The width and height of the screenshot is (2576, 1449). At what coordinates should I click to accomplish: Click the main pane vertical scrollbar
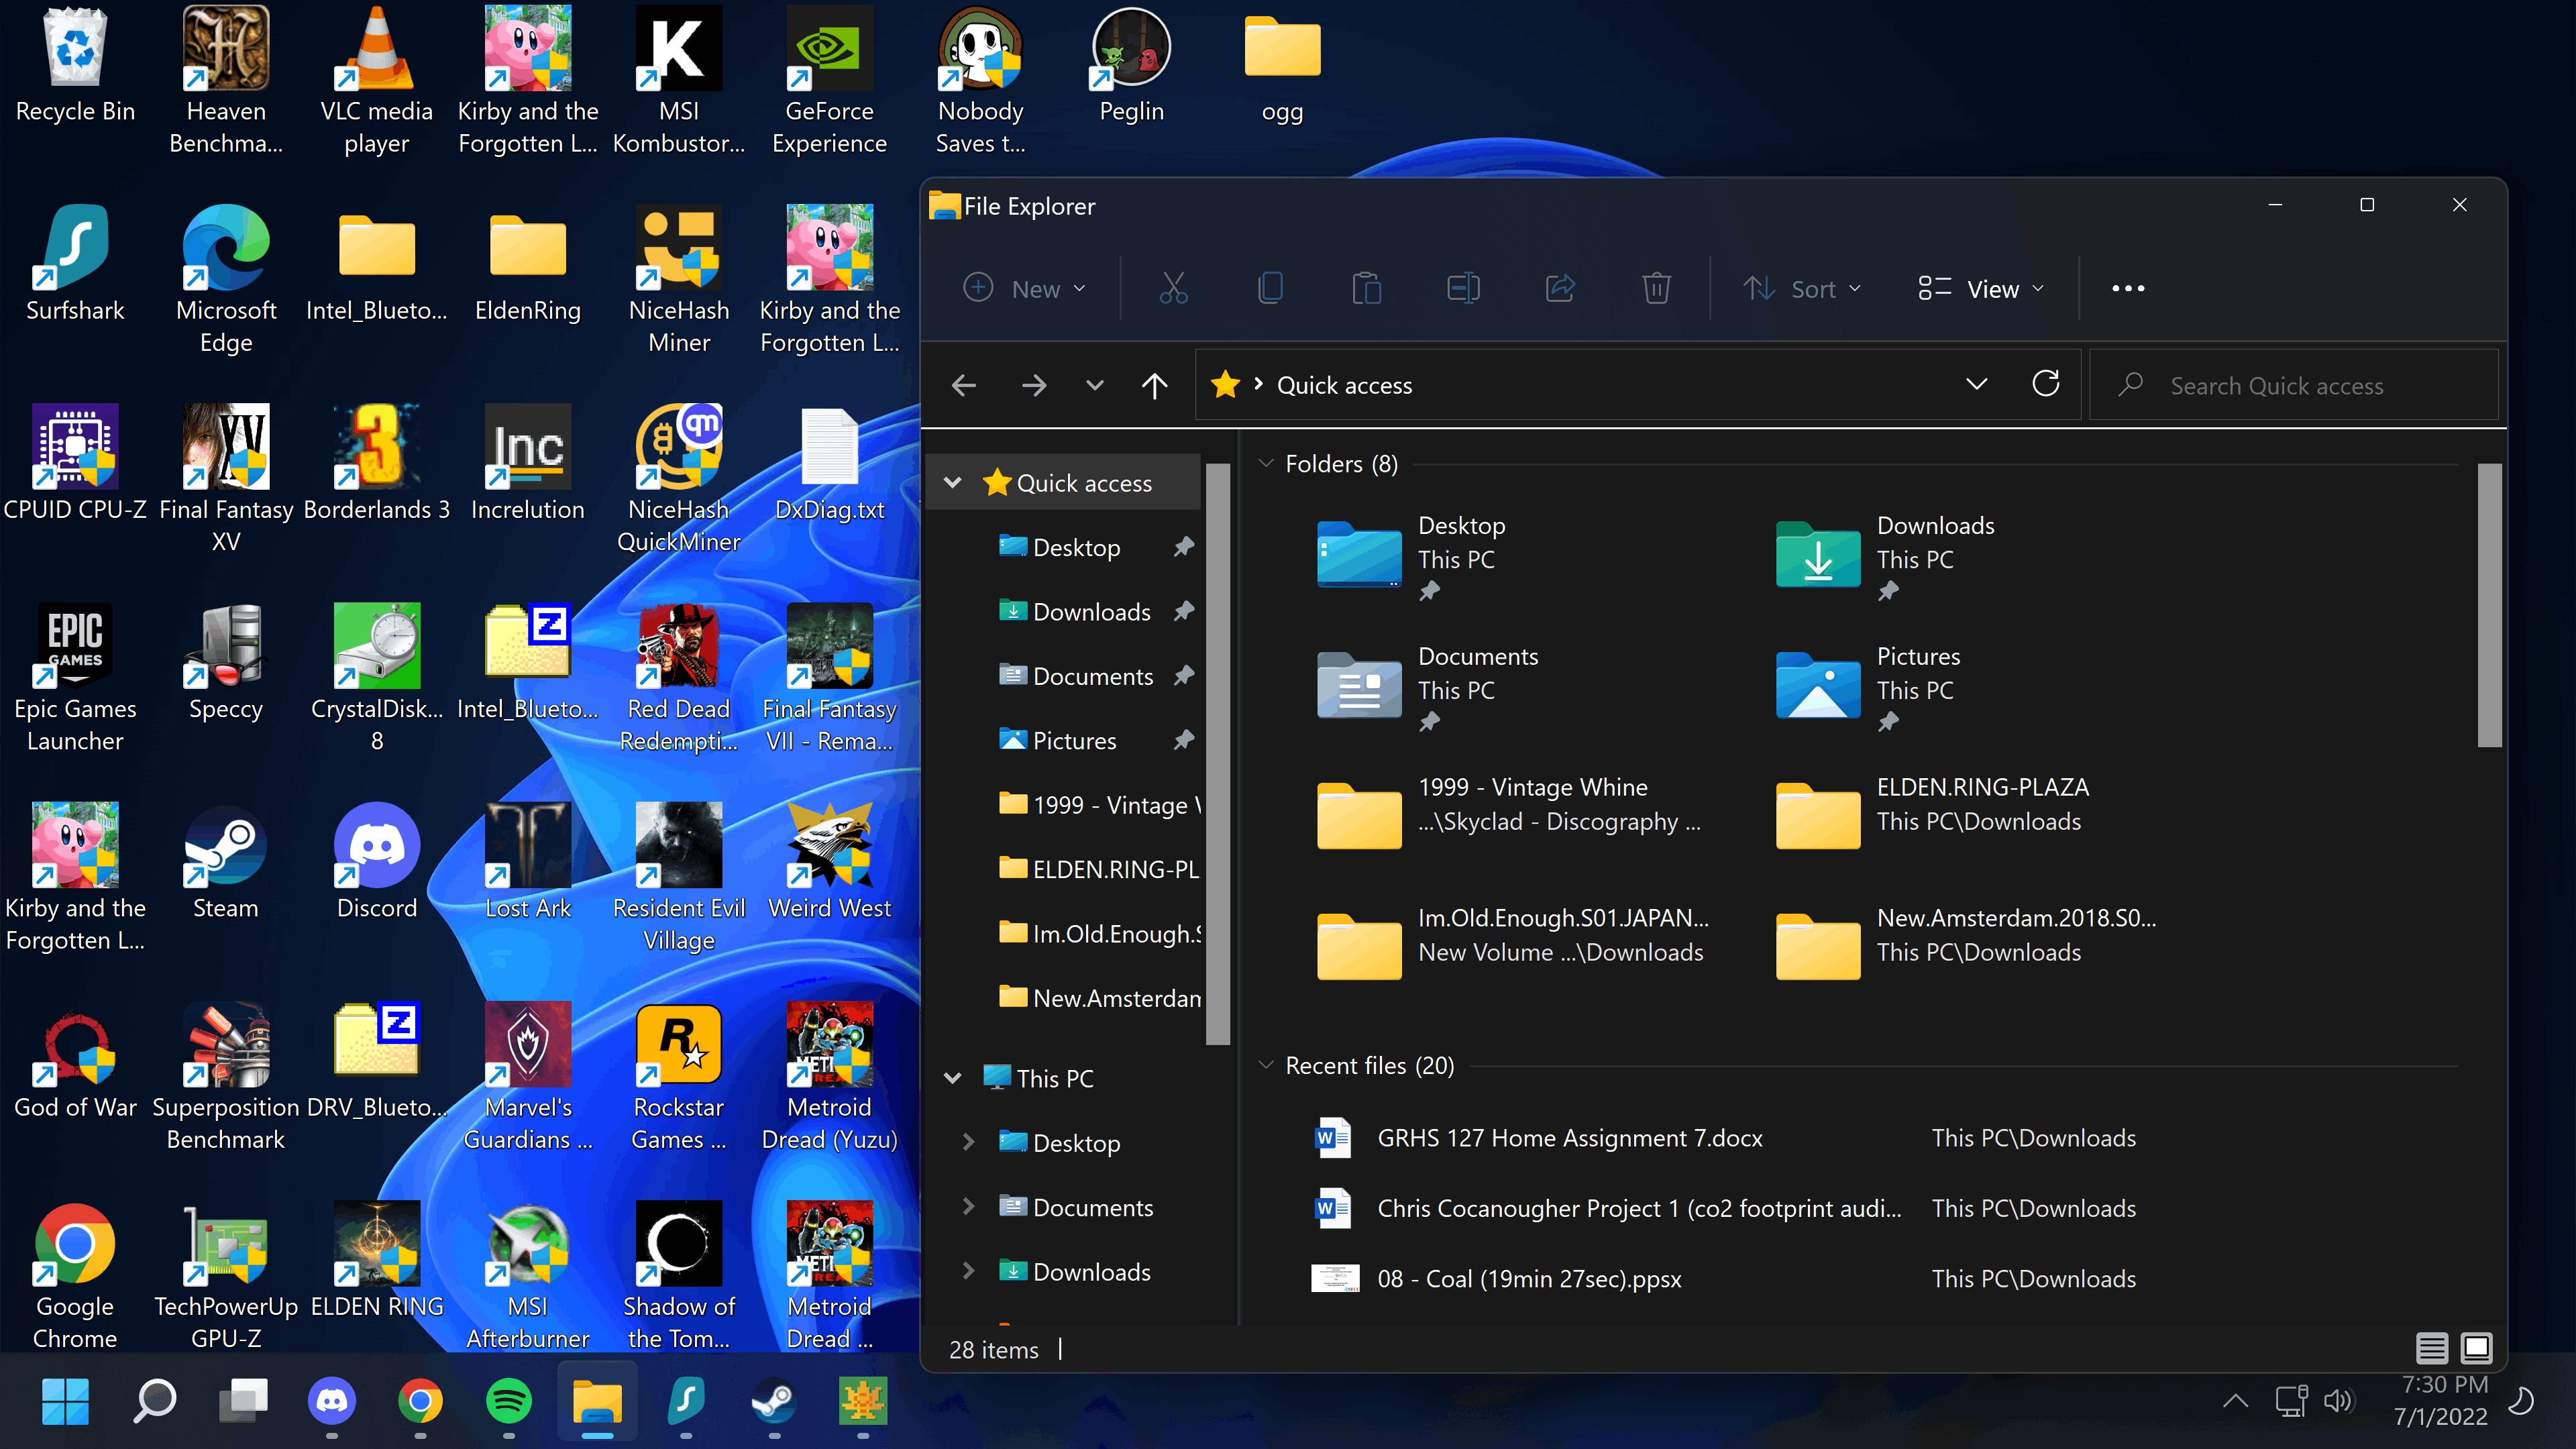click(x=2489, y=605)
